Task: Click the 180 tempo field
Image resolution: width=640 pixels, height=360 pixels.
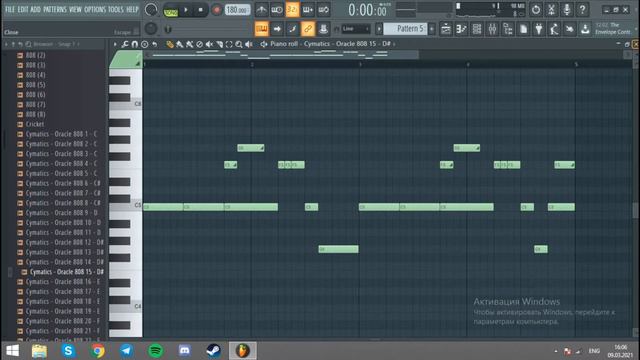Action: click(237, 10)
